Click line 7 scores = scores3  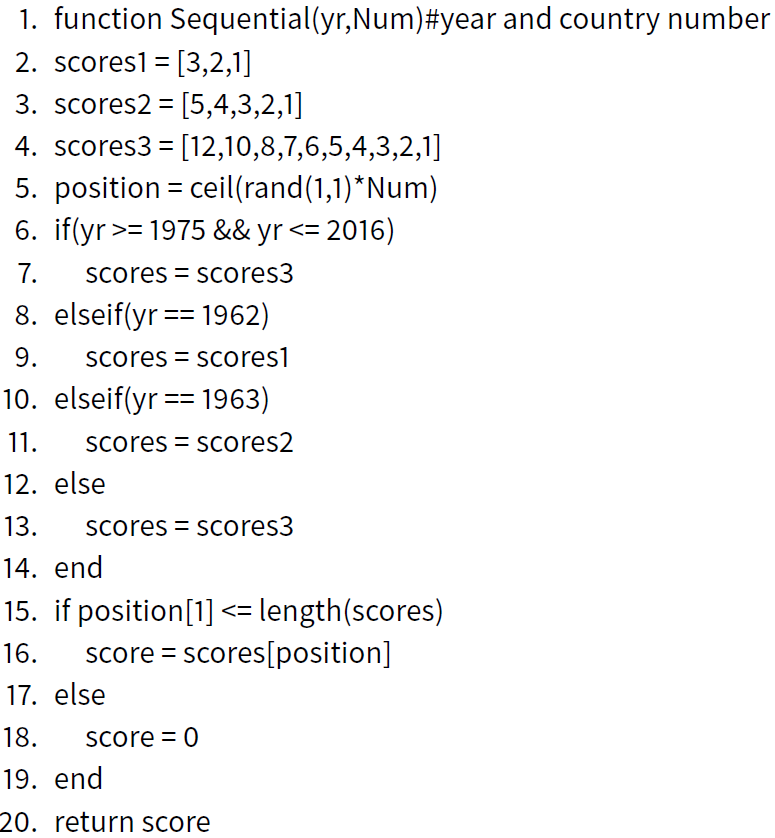click(x=189, y=274)
